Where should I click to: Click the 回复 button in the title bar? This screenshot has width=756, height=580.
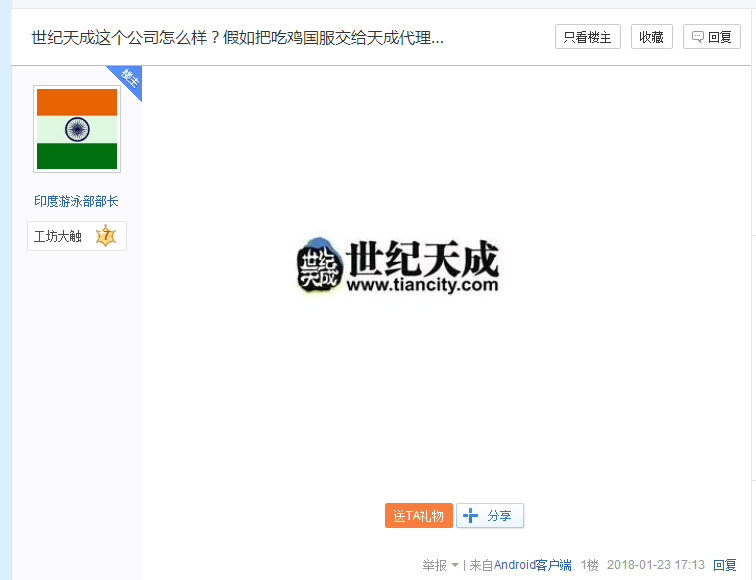(x=712, y=37)
